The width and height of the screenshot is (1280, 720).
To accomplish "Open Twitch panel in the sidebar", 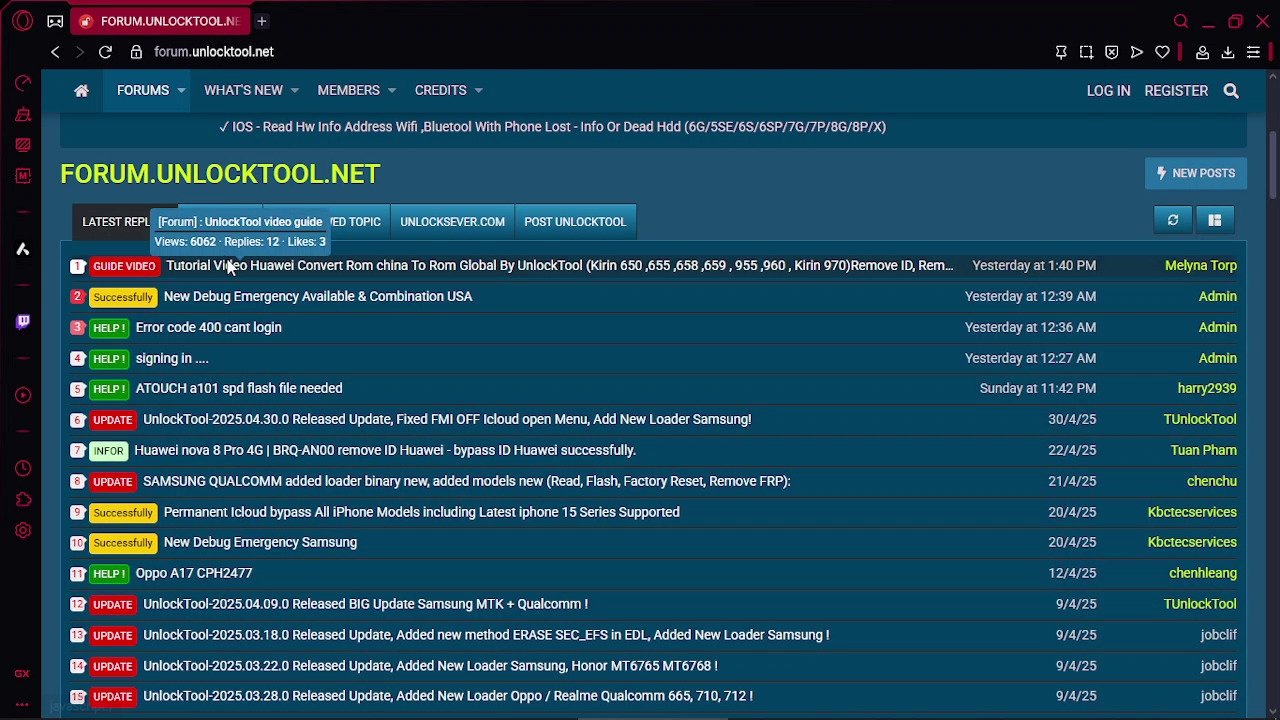I will pyautogui.click(x=22, y=321).
